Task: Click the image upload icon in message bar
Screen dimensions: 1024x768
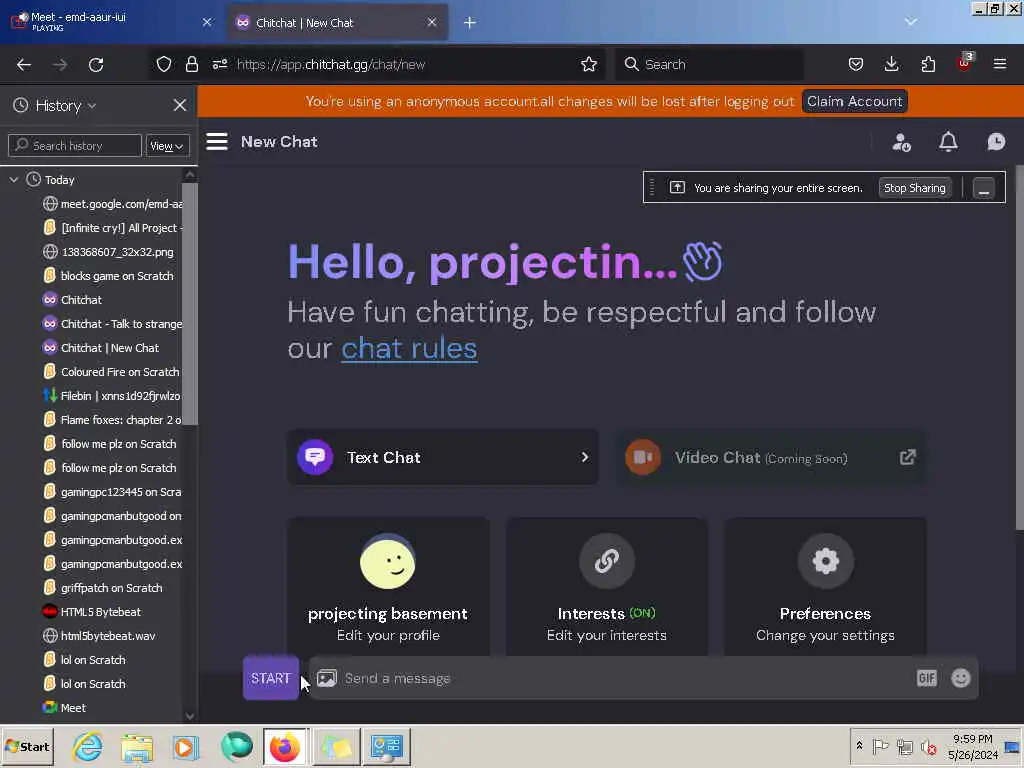Action: coord(327,678)
